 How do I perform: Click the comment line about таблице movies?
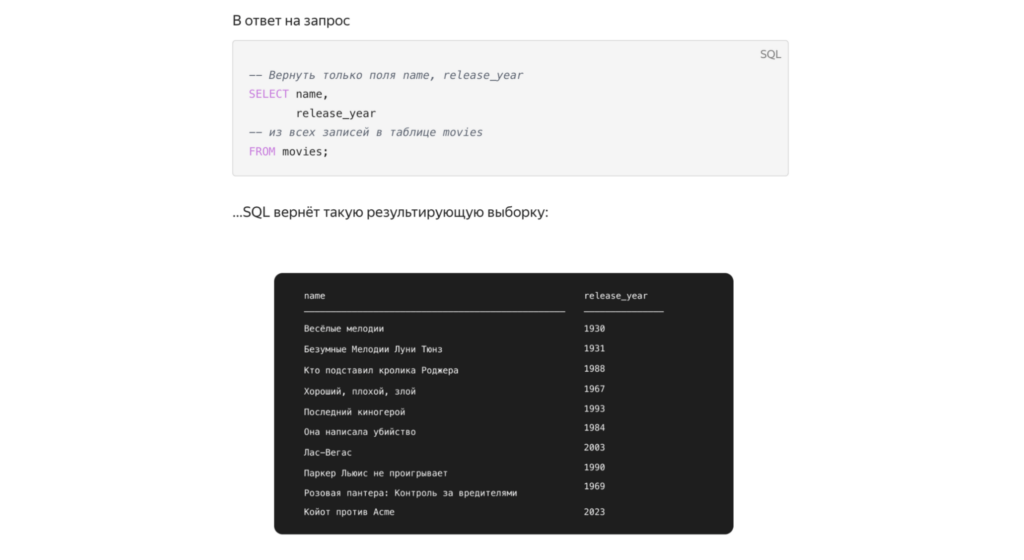point(366,132)
